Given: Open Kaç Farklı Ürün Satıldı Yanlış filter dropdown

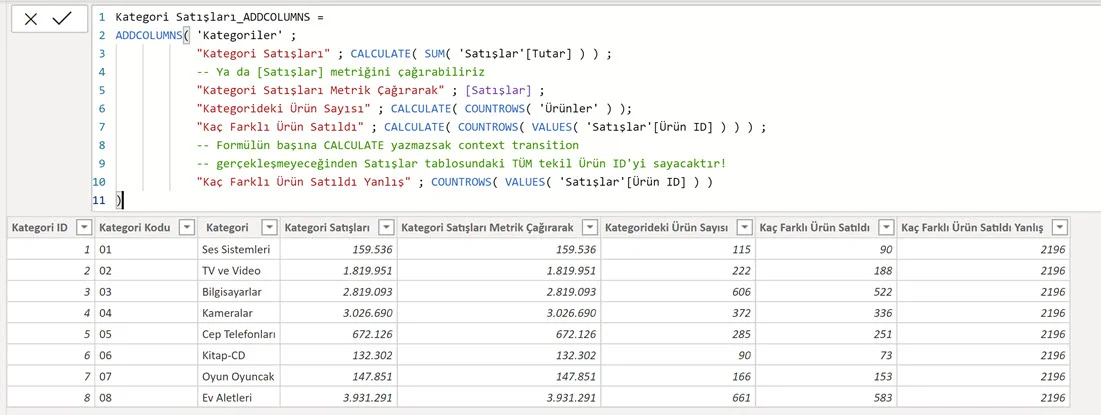Looking at the screenshot, I should tap(1060, 228).
